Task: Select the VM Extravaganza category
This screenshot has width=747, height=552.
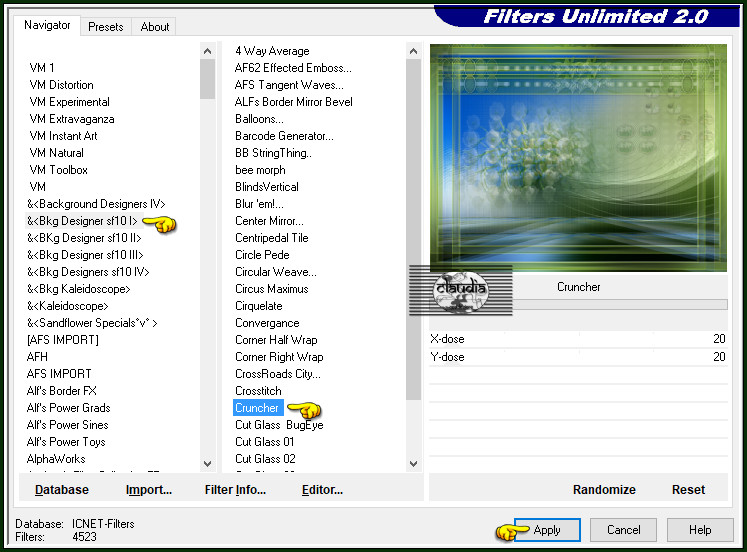Action: point(72,119)
